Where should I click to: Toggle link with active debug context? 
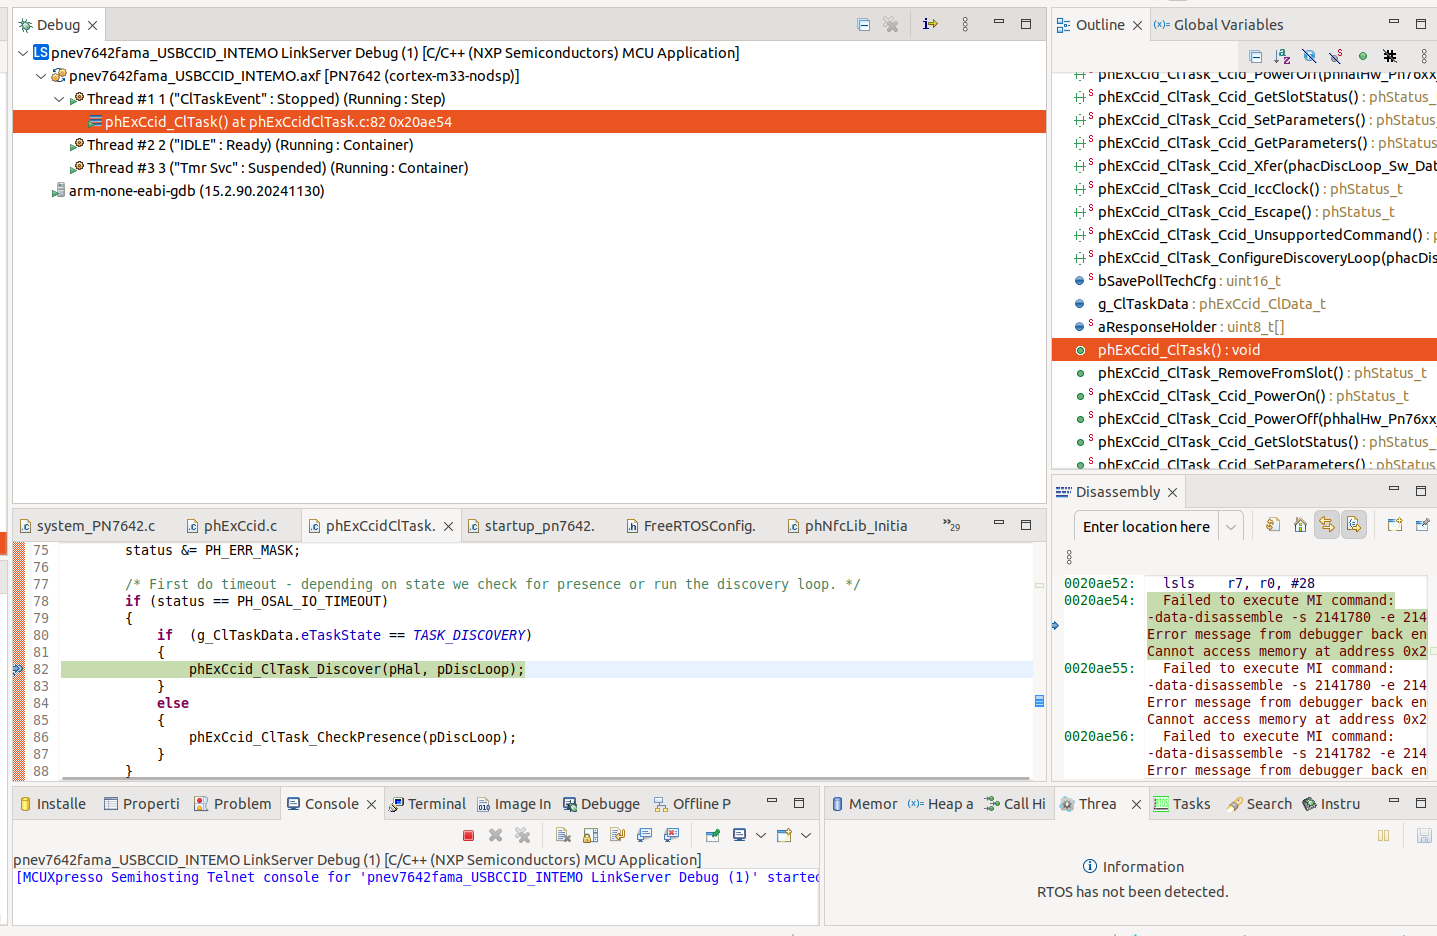click(x=1327, y=524)
